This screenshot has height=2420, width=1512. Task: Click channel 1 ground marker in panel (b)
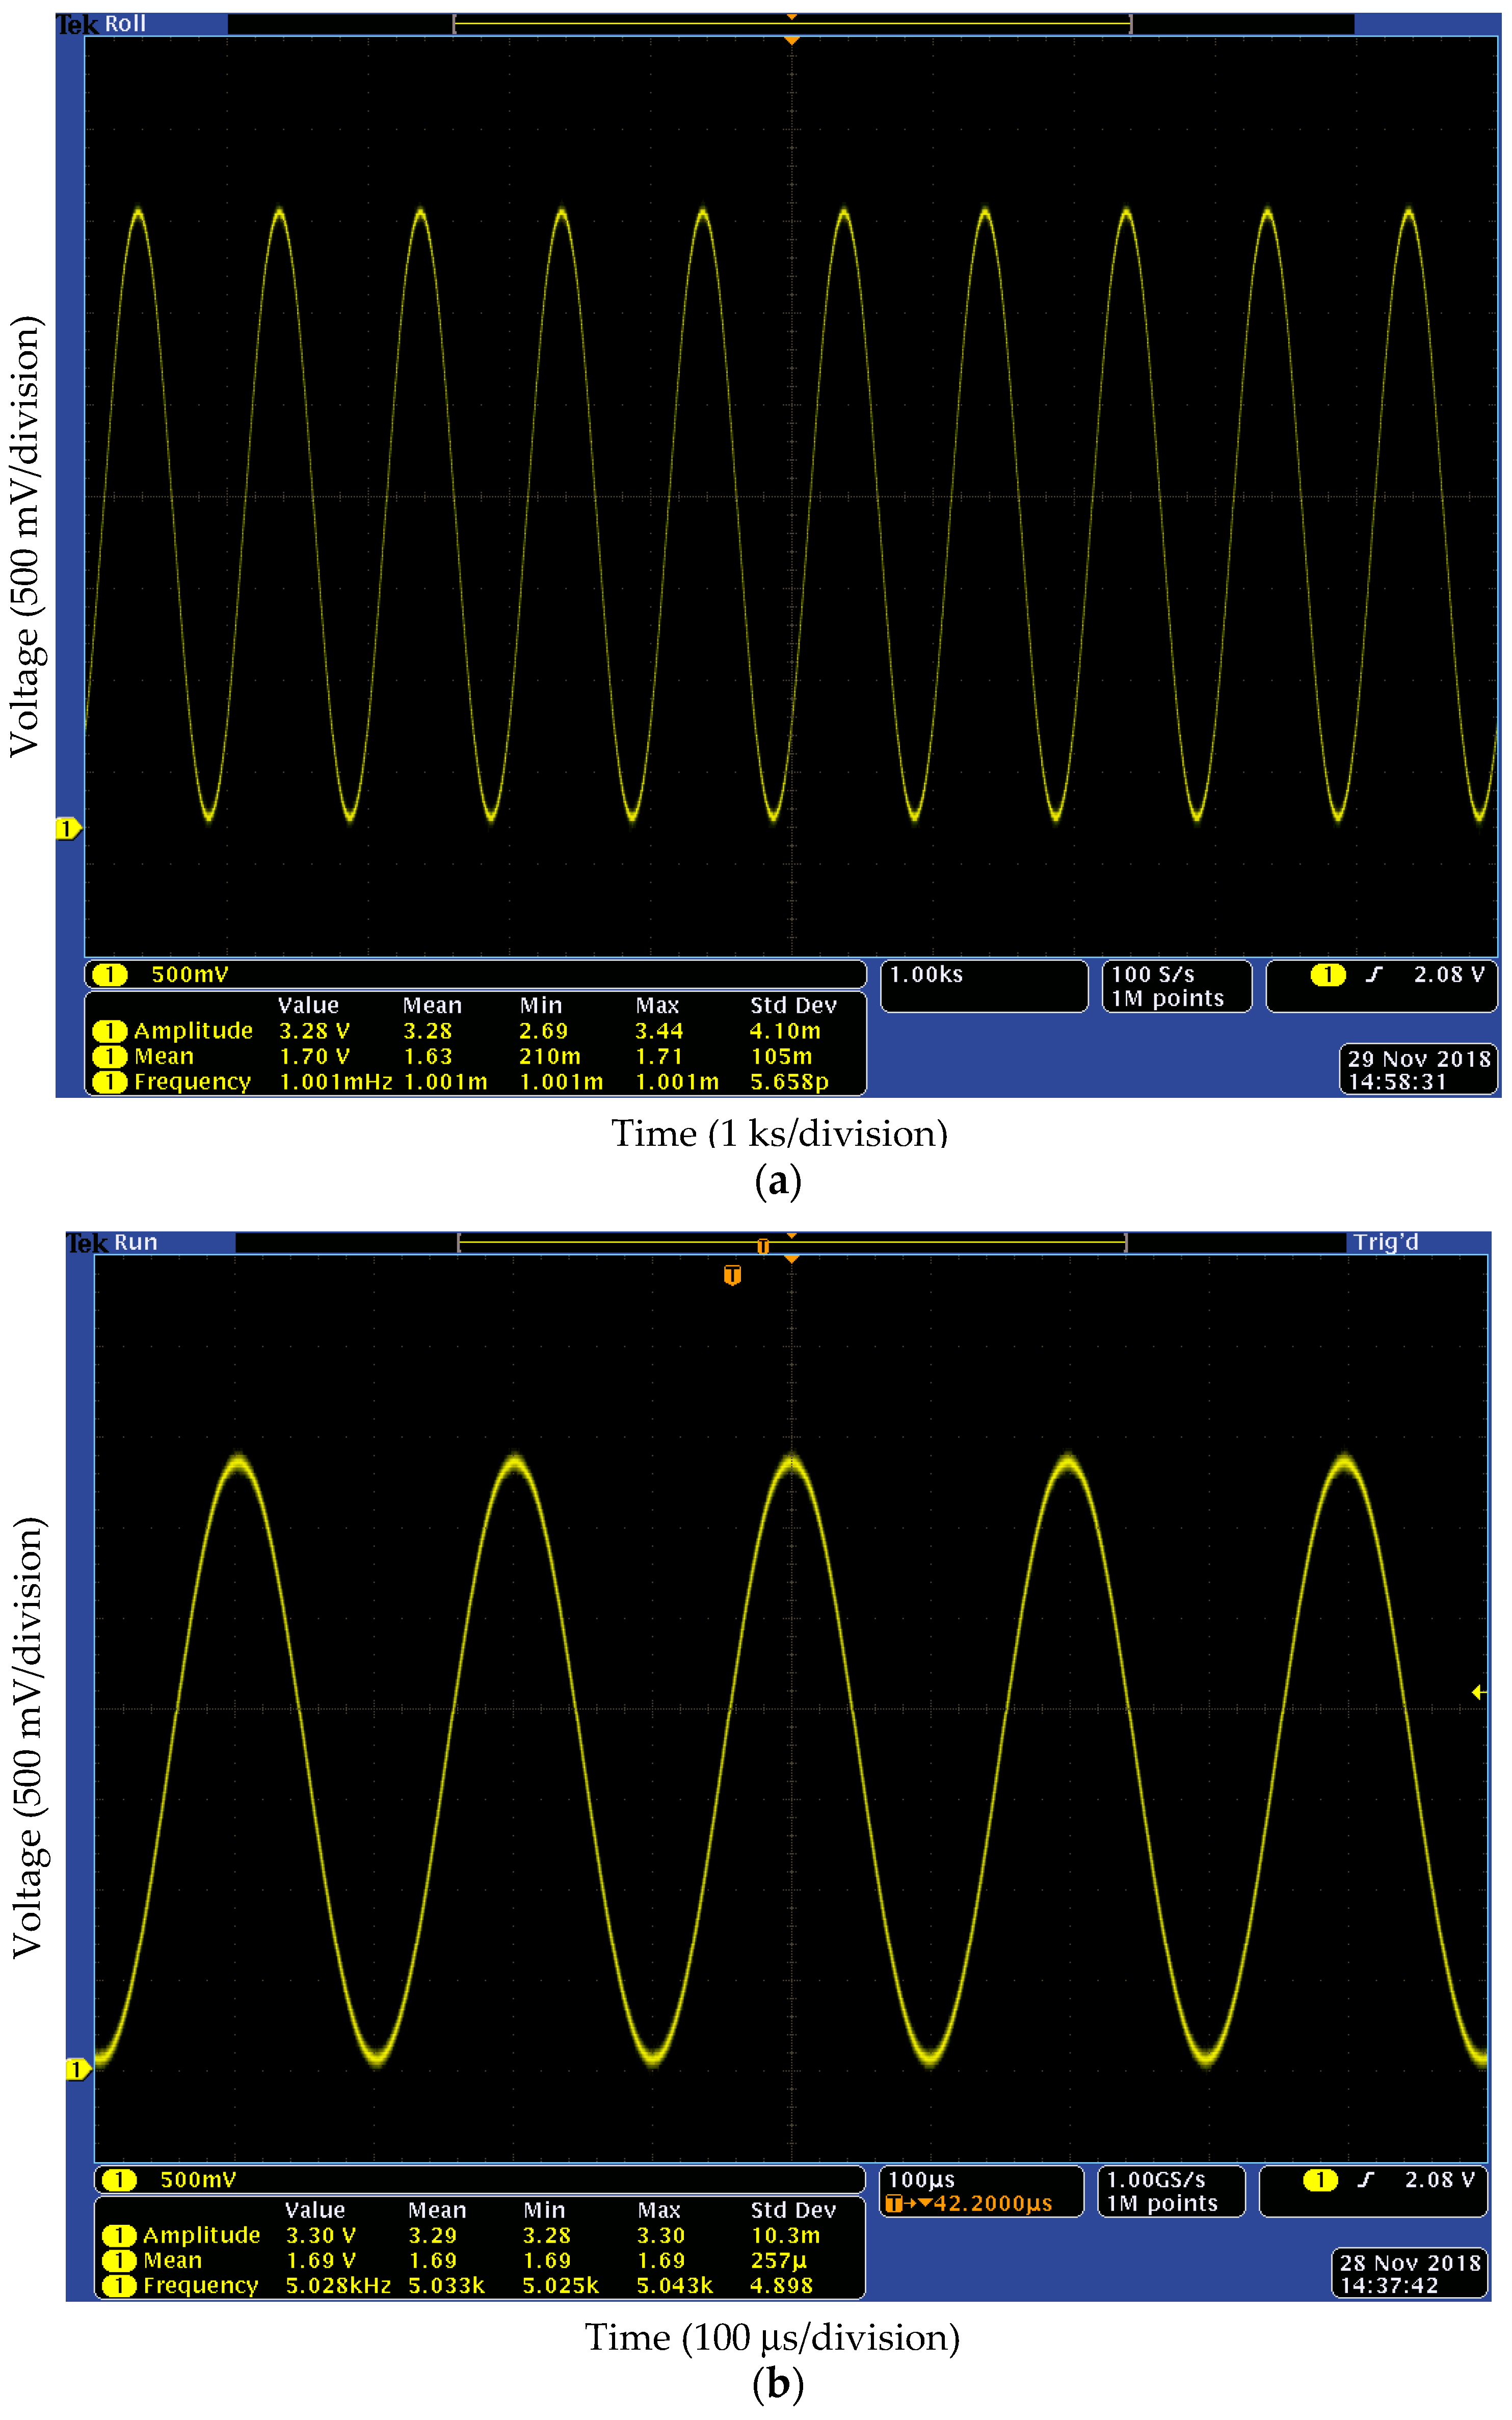(x=78, y=2070)
